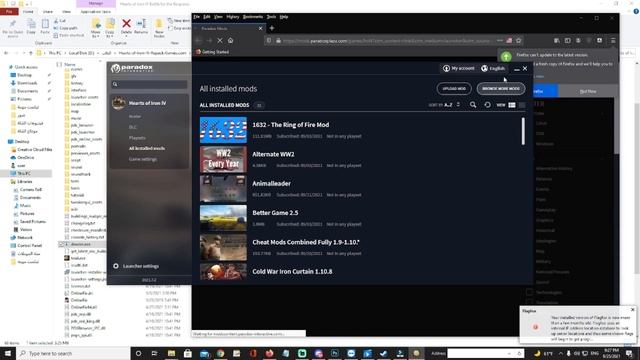Open Game settings in launcher sidebar
The image size is (640, 360).
pyautogui.click(x=143, y=159)
